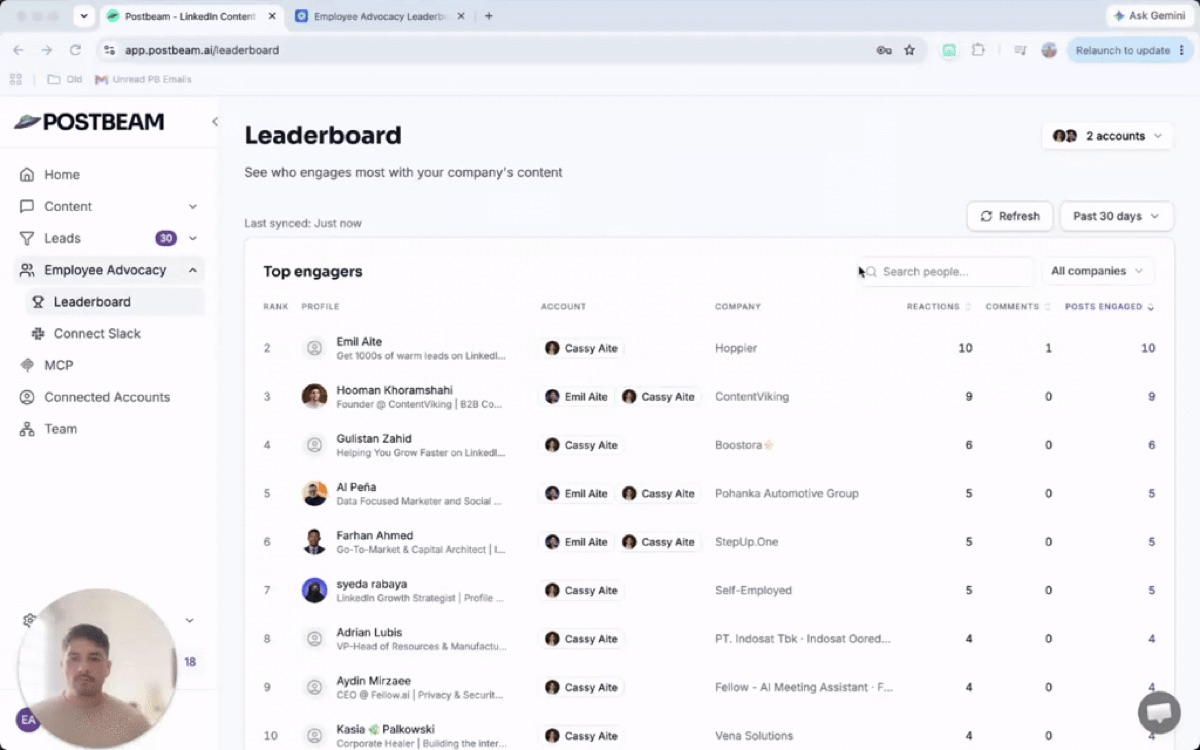This screenshot has height=750, width=1200.
Task: Open the Chrome profile avatar
Action: tap(1049, 50)
